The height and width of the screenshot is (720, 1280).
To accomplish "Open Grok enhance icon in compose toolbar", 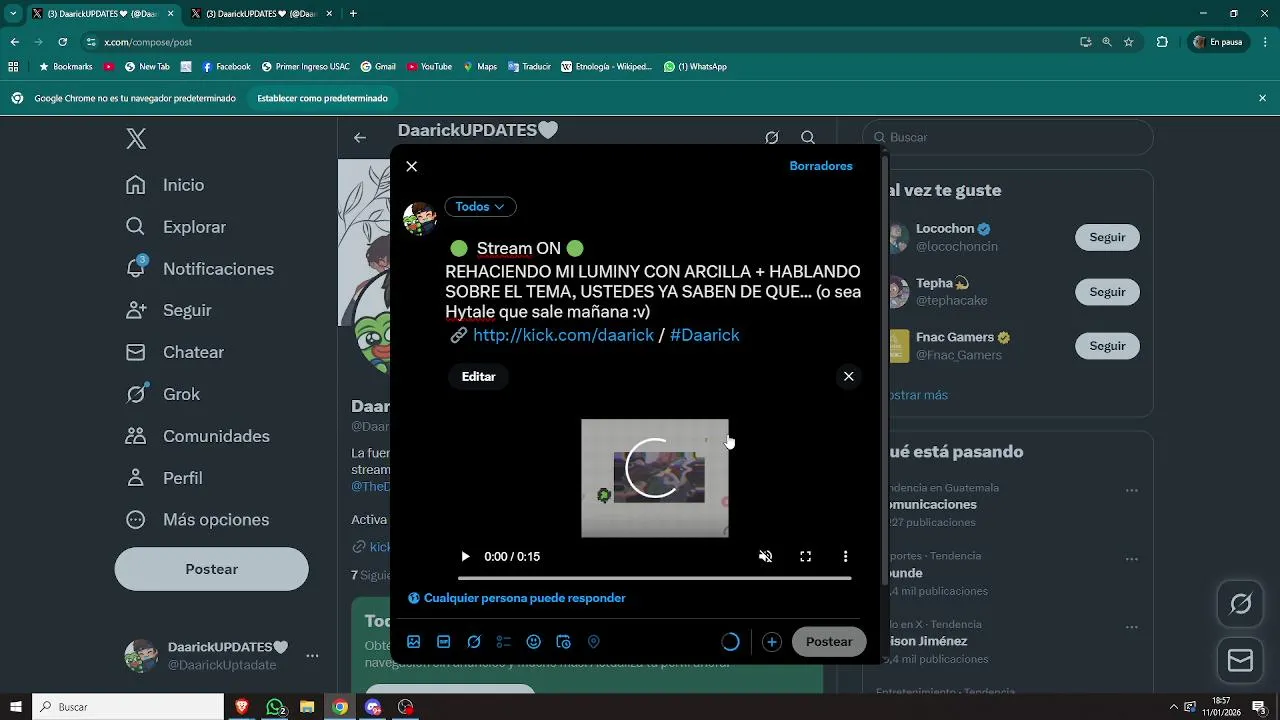I will point(474,642).
